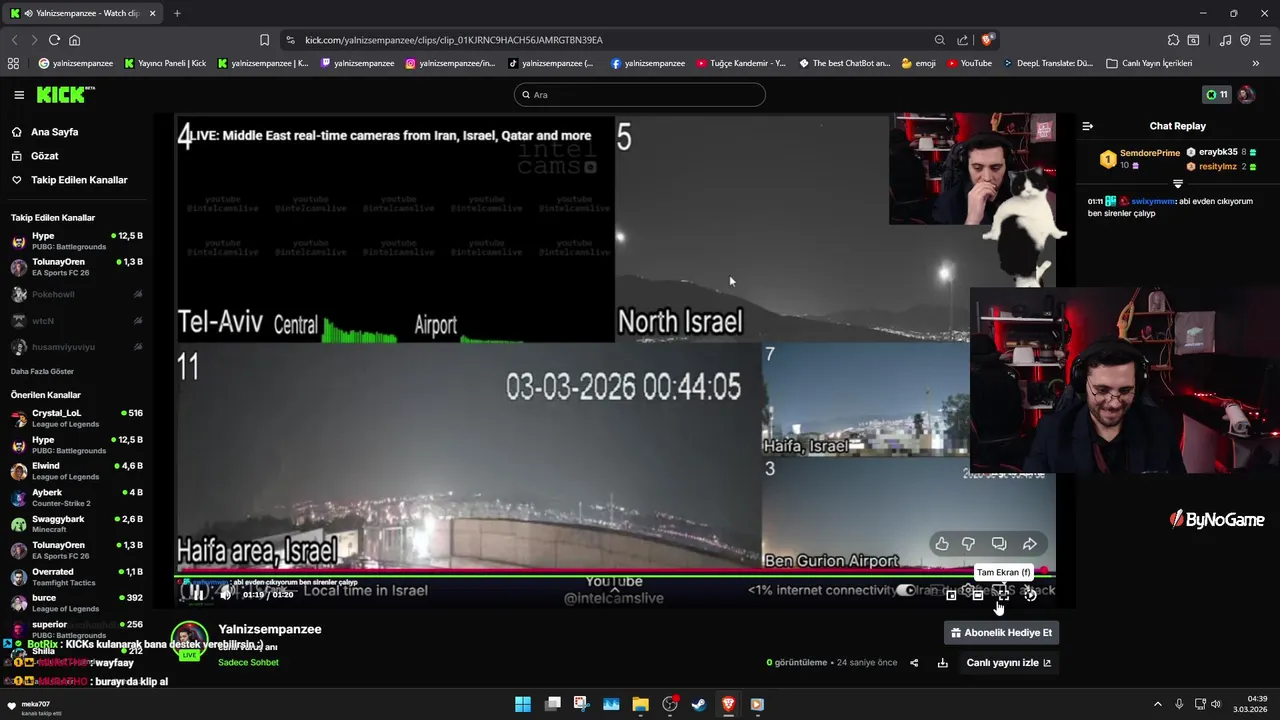The height and width of the screenshot is (720, 1280).
Task: Open burce League of Legends channel
Action: 77,603
